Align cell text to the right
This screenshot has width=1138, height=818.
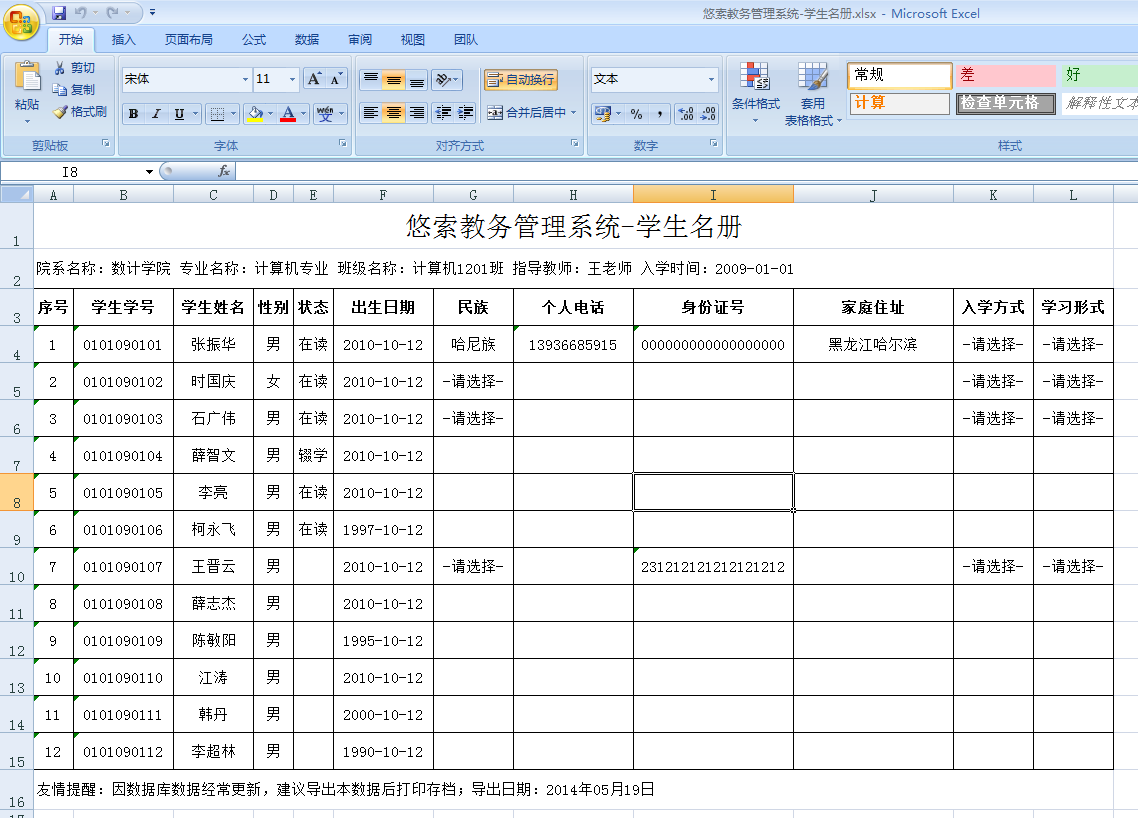417,113
